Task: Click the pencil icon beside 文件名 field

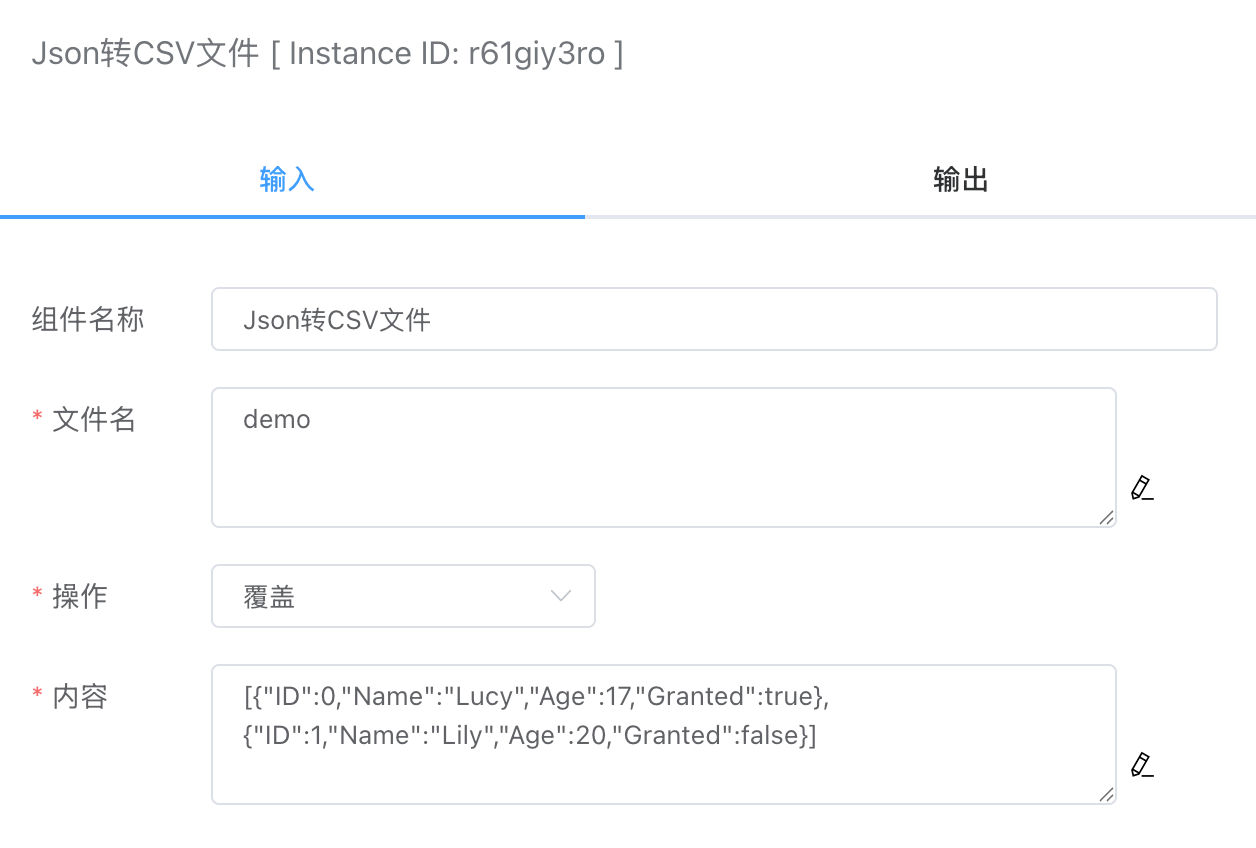Action: (x=1142, y=488)
